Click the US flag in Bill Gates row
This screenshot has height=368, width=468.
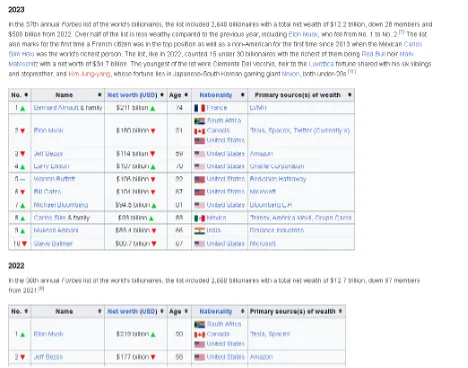point(199,192)
